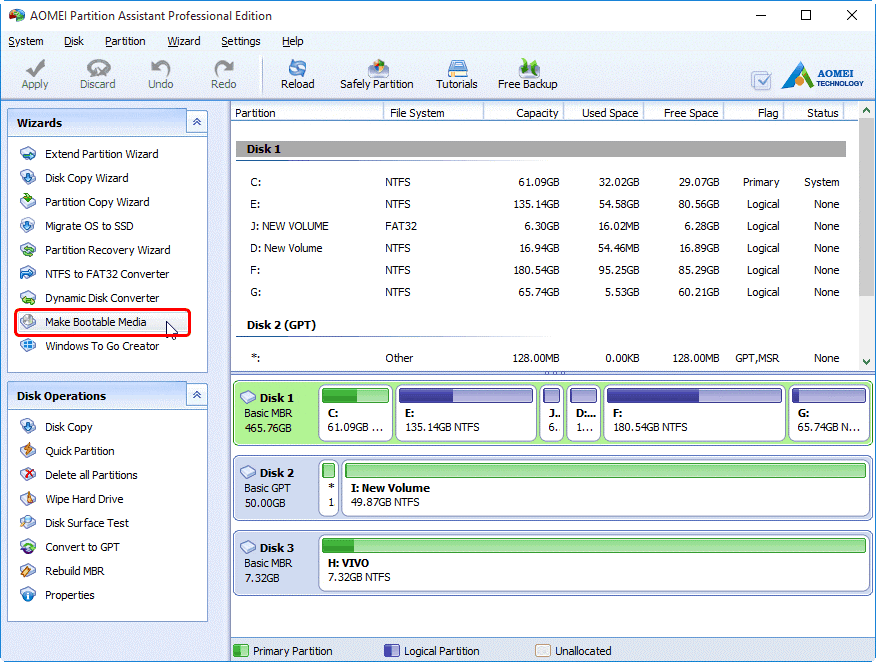The height and width of the screenshot is (662, 876).
Task: Select I: New Volume 49.87GB block
Action: (x=605, y=488)
